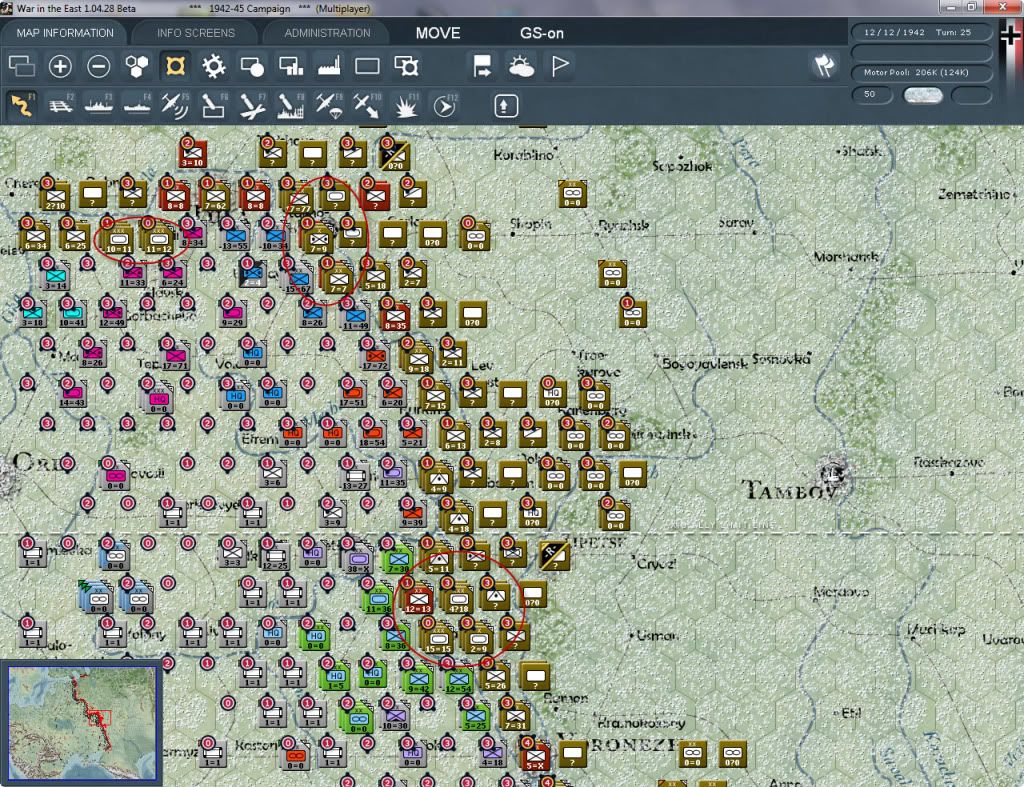Viewport: 1024px width, 787px height.
Task: Zoom out with the minus icon
Action: coord(99,67)
